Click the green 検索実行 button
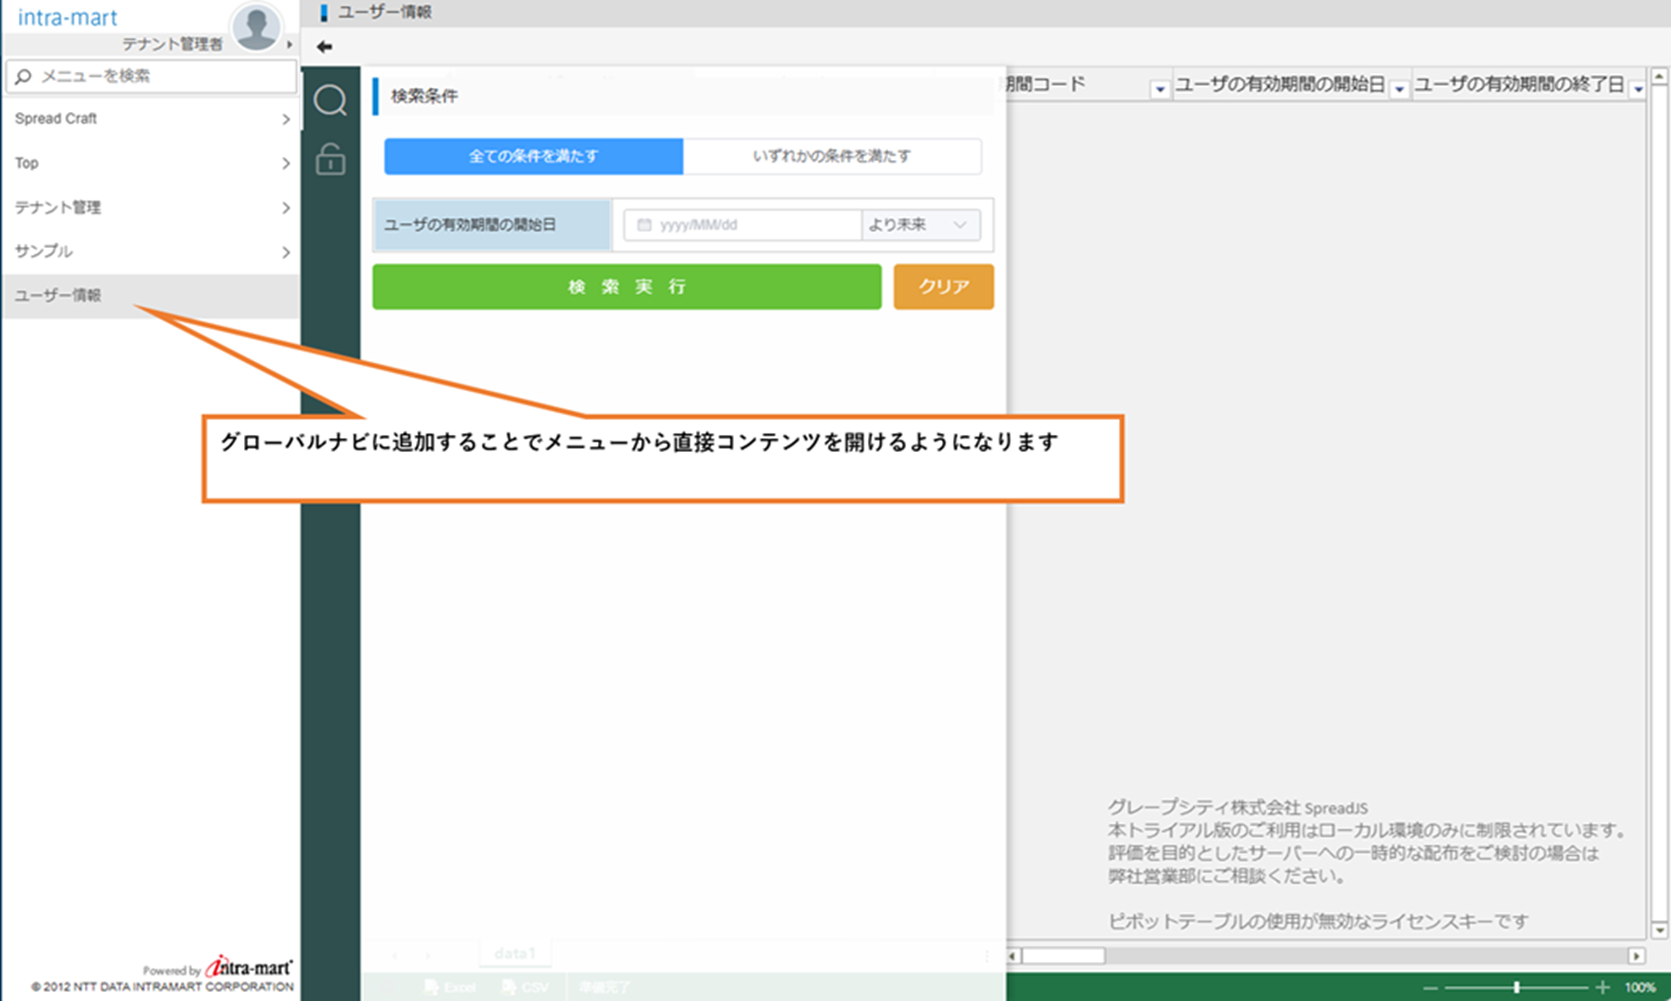Viewport: 1671px width, 1001px height. pyautogui.click(x=626, y=287)
